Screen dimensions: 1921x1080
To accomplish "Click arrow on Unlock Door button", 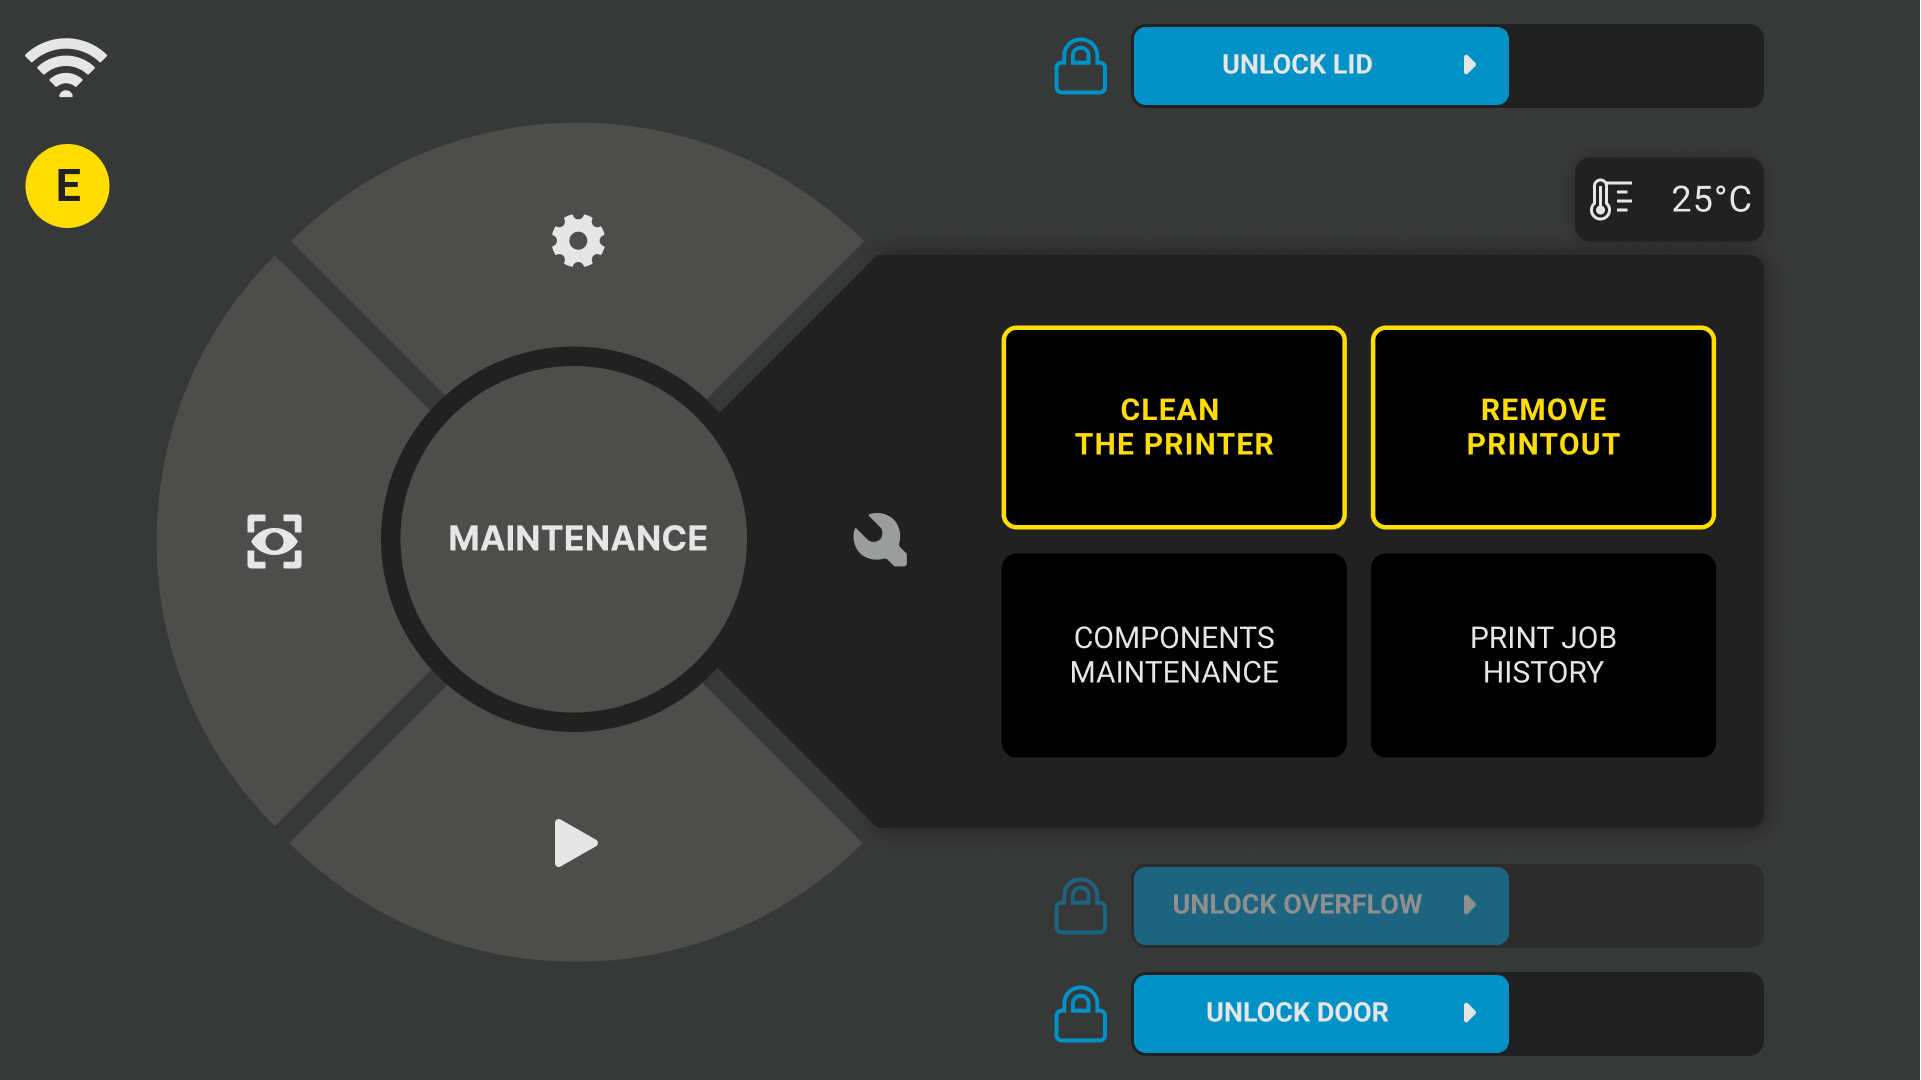I will pyautogui.click(x=1469, y=1013).
